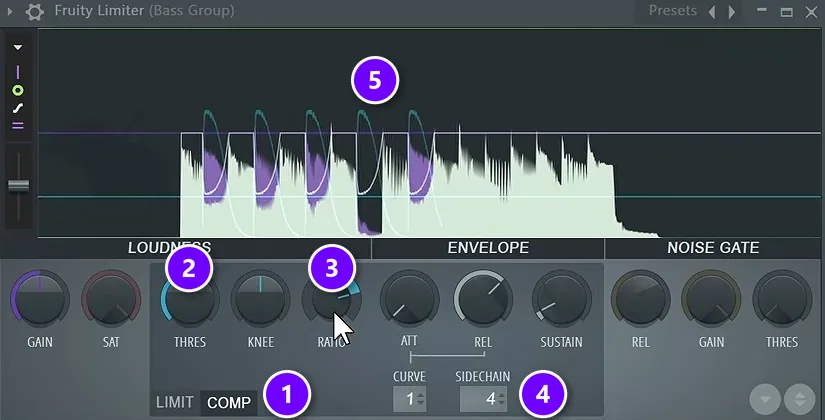Screen dimensions: 825x420
Task: Click the NOISE GATE section header
Action: [713, 248]
